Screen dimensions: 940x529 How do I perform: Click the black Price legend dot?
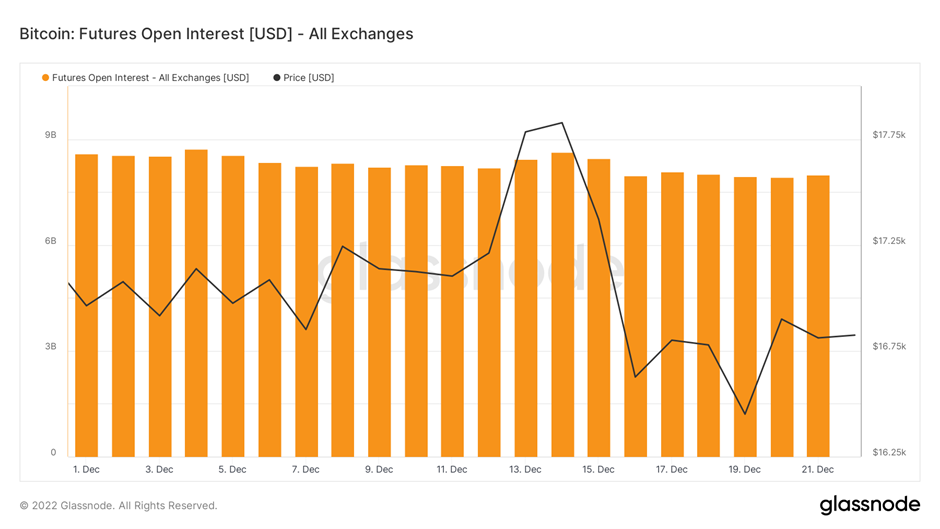(276, 78)
